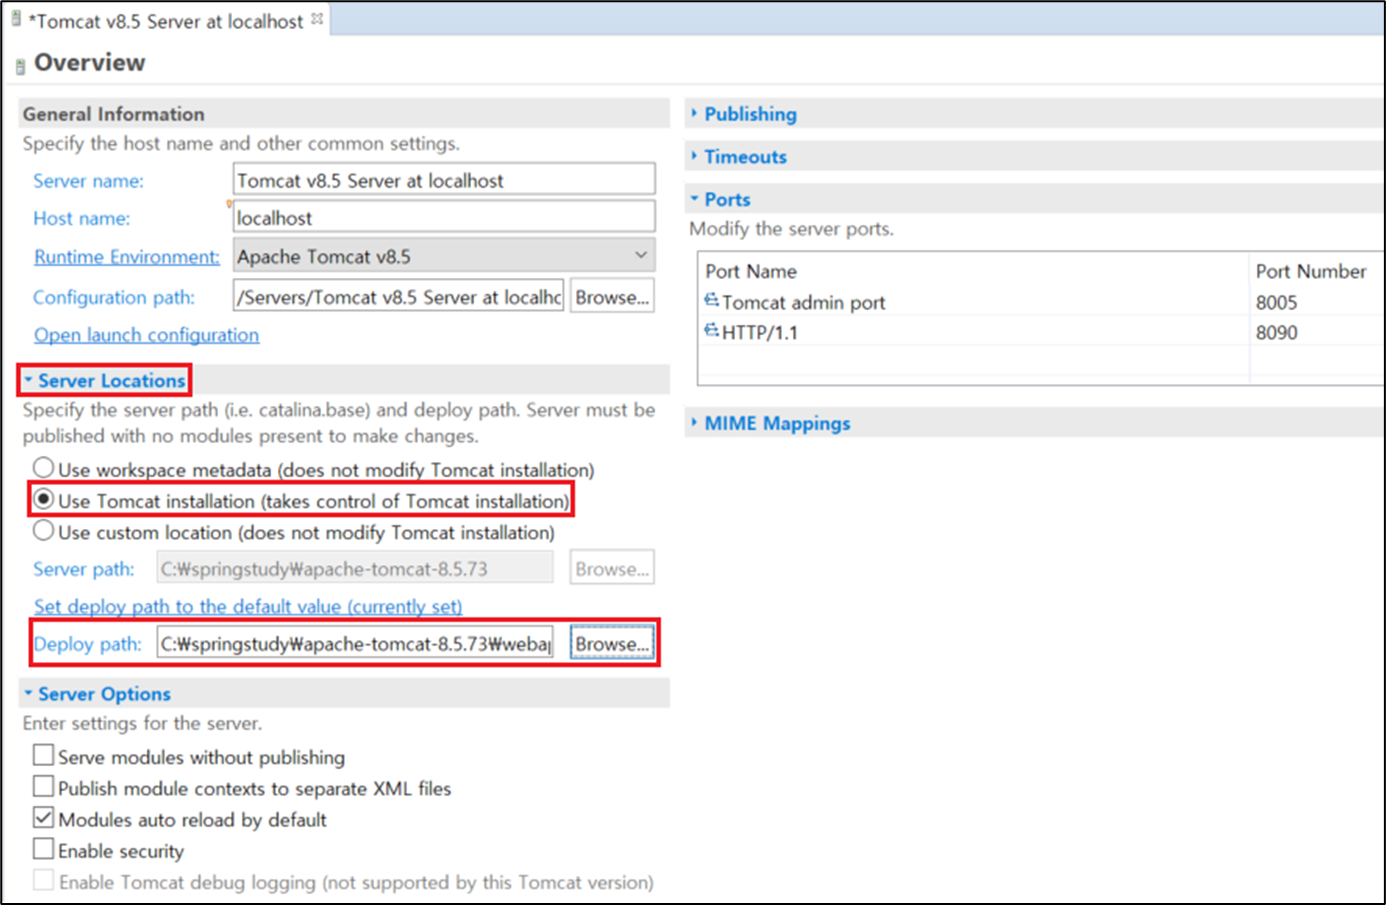This screenshot has width=1386, height=905.
Task: Click the Overview heading server icon
Action: (20, 67)
